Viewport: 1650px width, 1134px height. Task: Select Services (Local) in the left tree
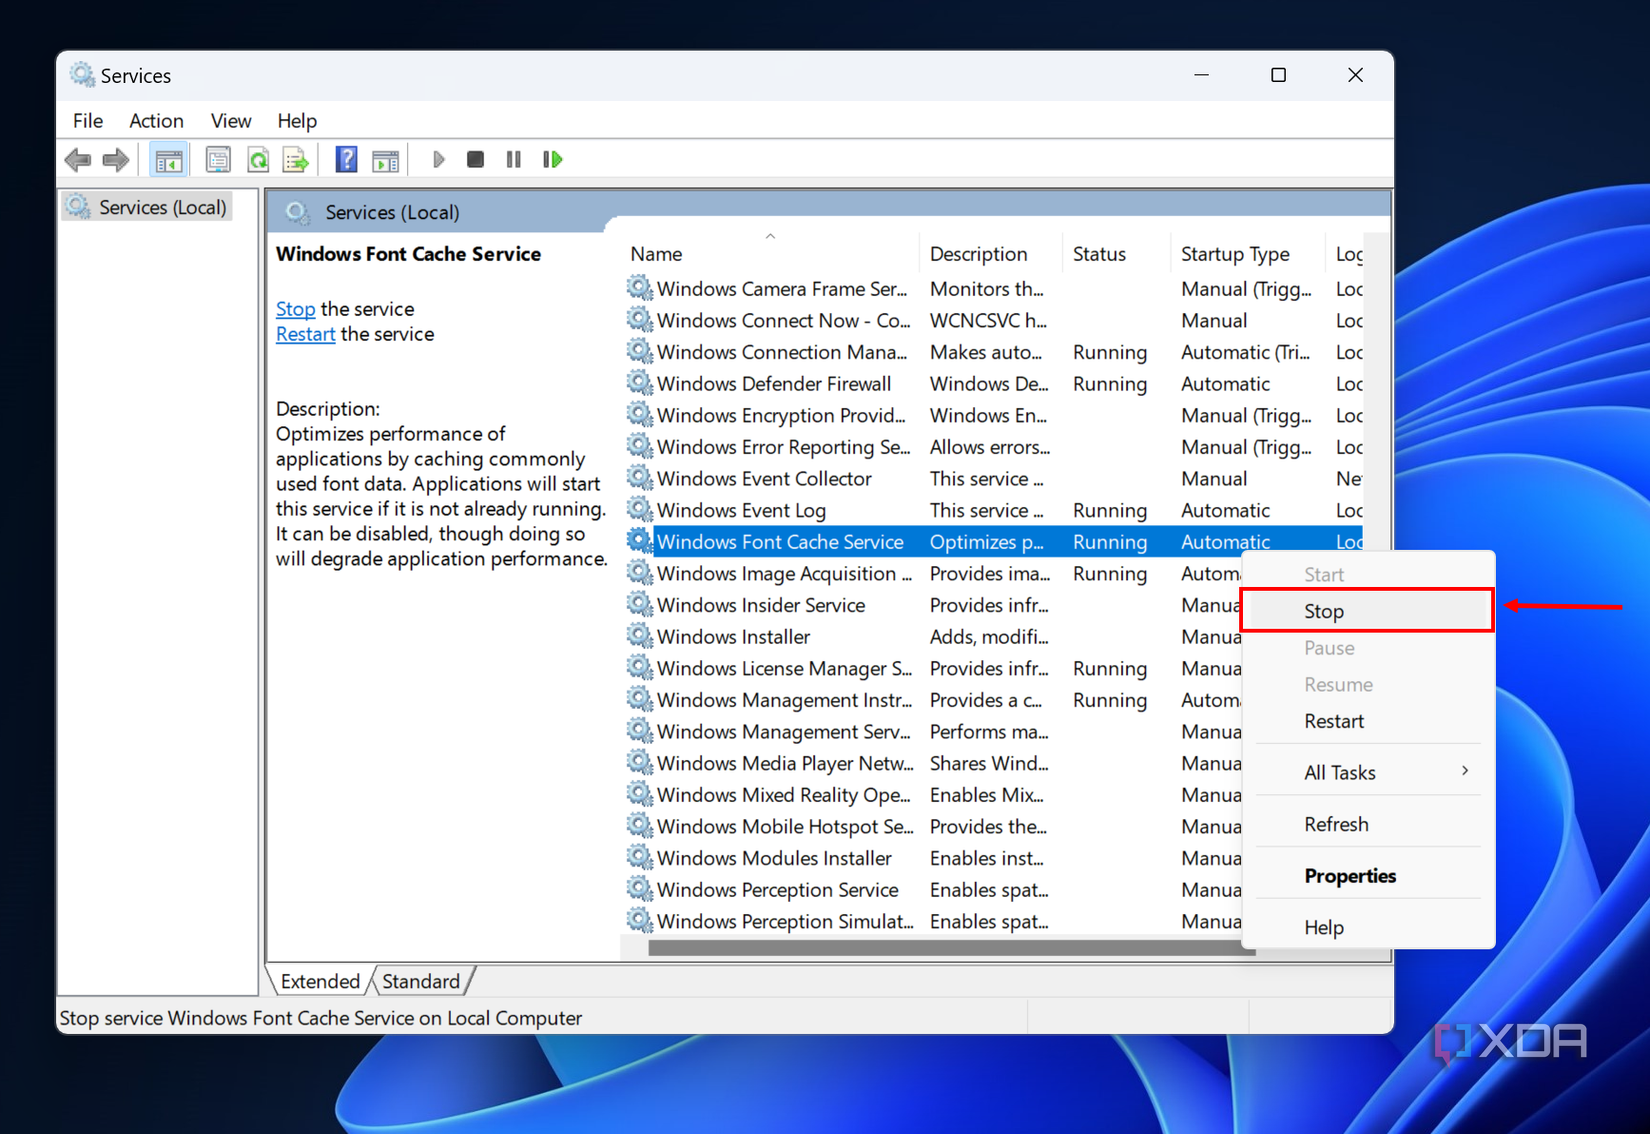[148, 207]
